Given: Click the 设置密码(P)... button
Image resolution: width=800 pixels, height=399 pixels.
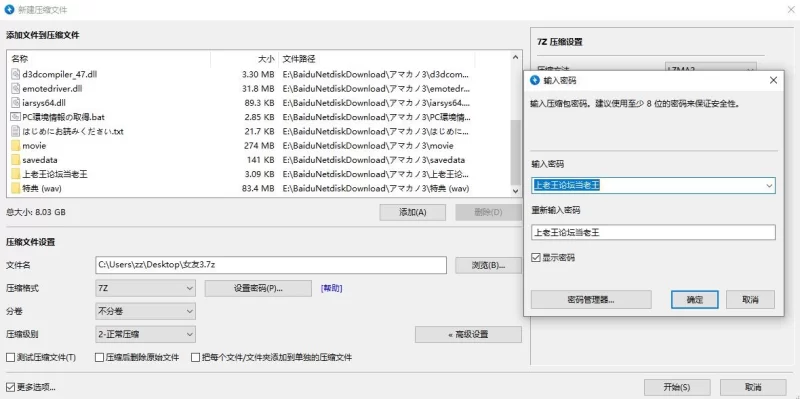Looking at the screenshot, I should [258, 288].
